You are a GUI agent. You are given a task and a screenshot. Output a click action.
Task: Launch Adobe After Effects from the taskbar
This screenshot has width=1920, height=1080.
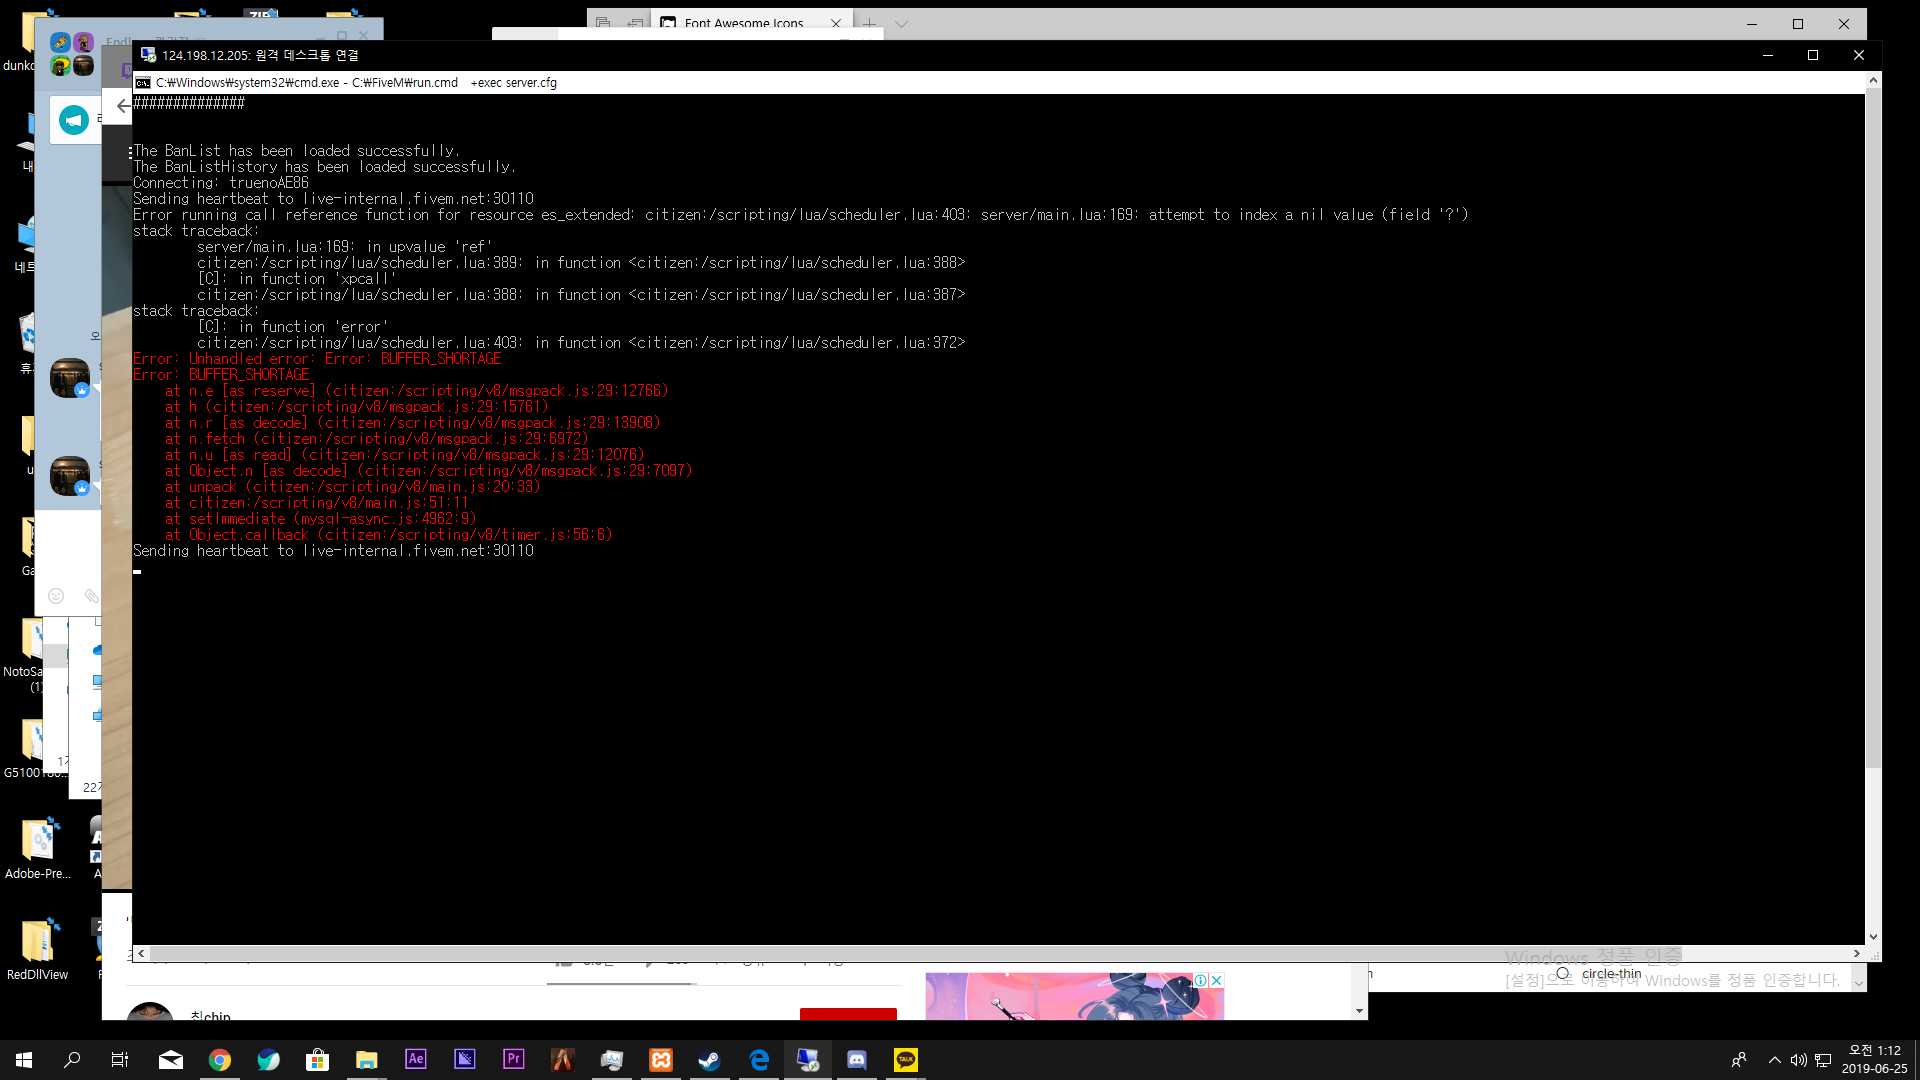(x=416, y=1060)
